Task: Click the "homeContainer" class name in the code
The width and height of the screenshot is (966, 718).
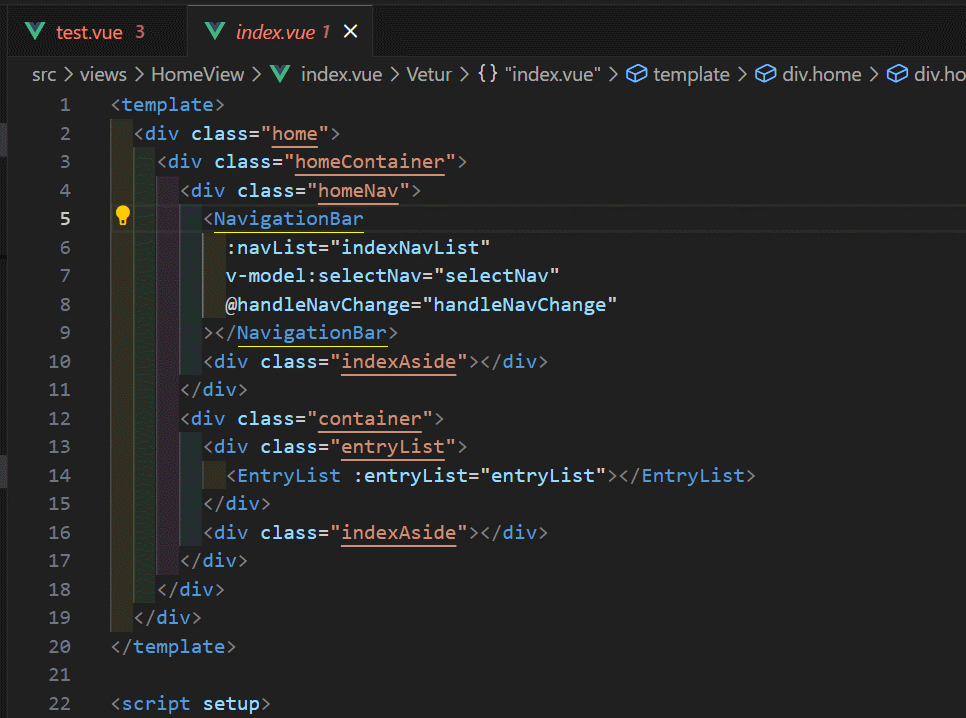Action: pos(370,161)
